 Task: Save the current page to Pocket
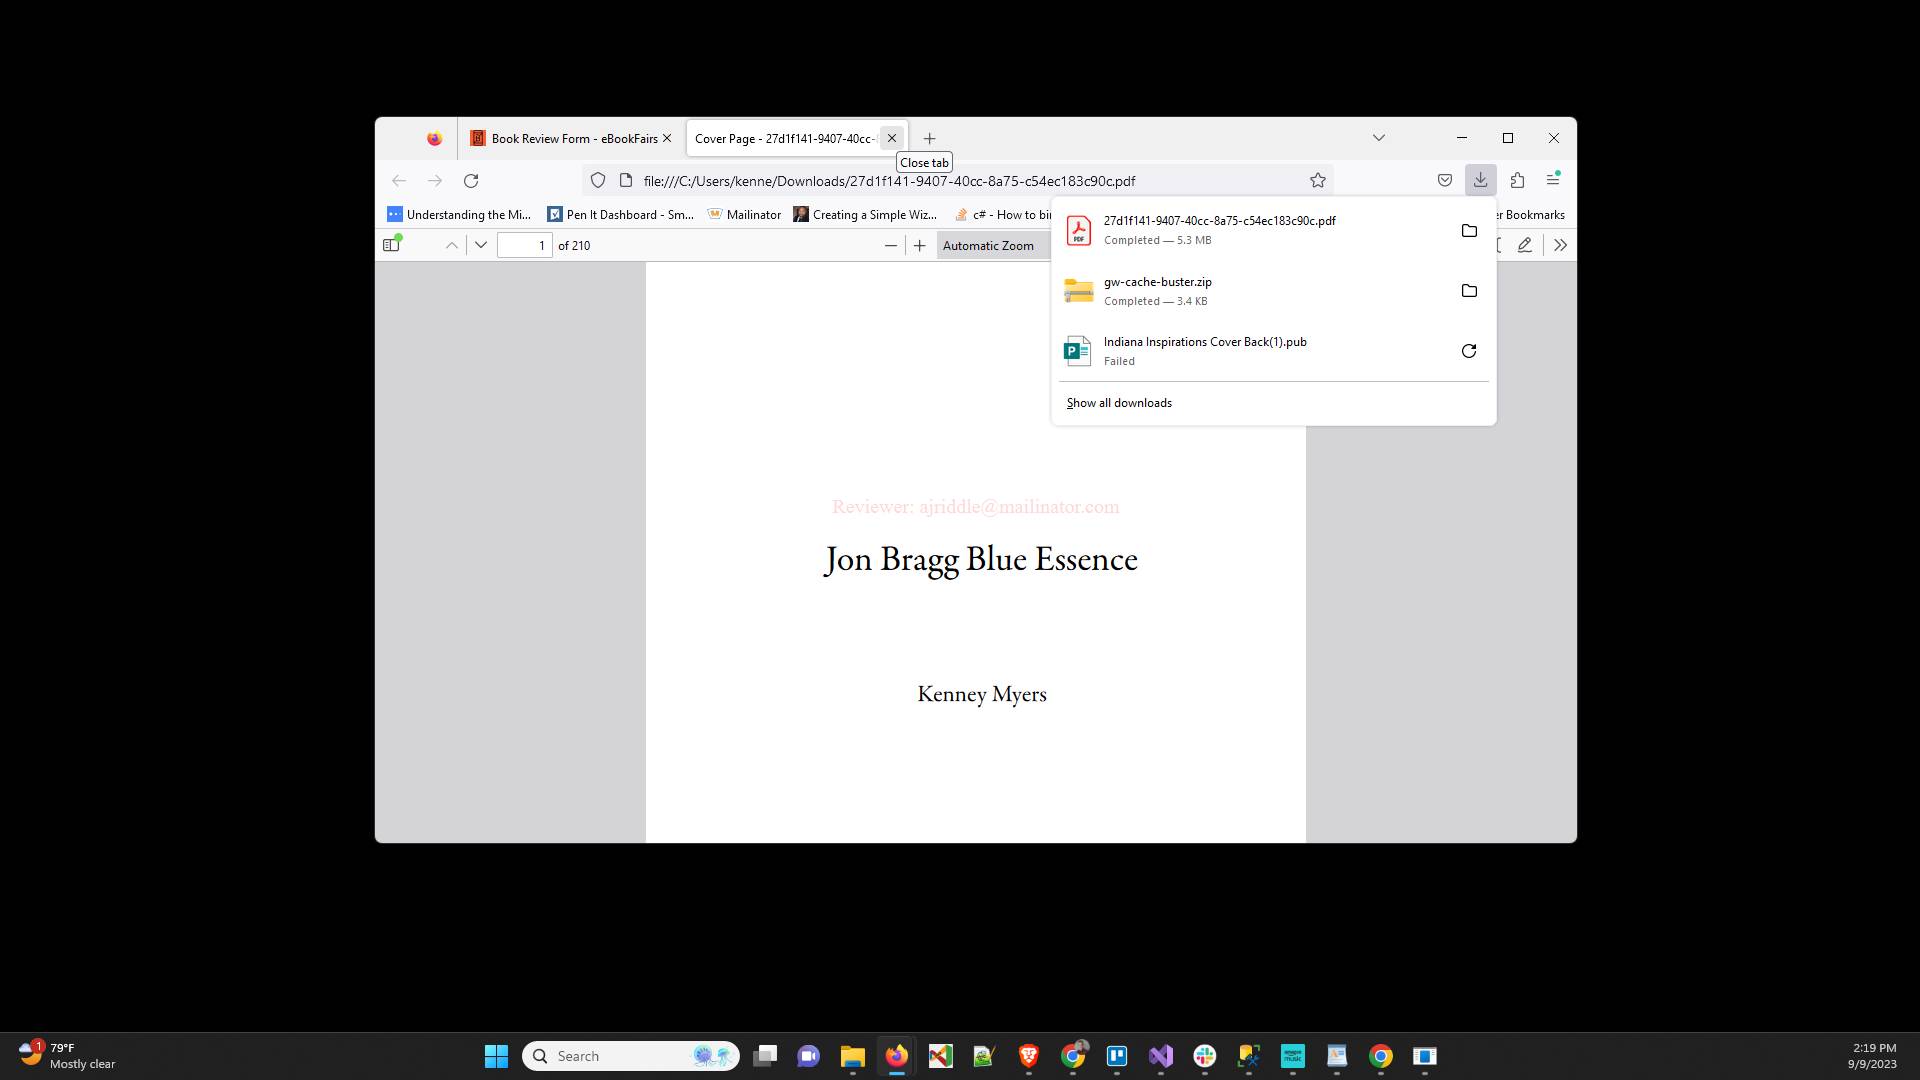[1445, 180]
